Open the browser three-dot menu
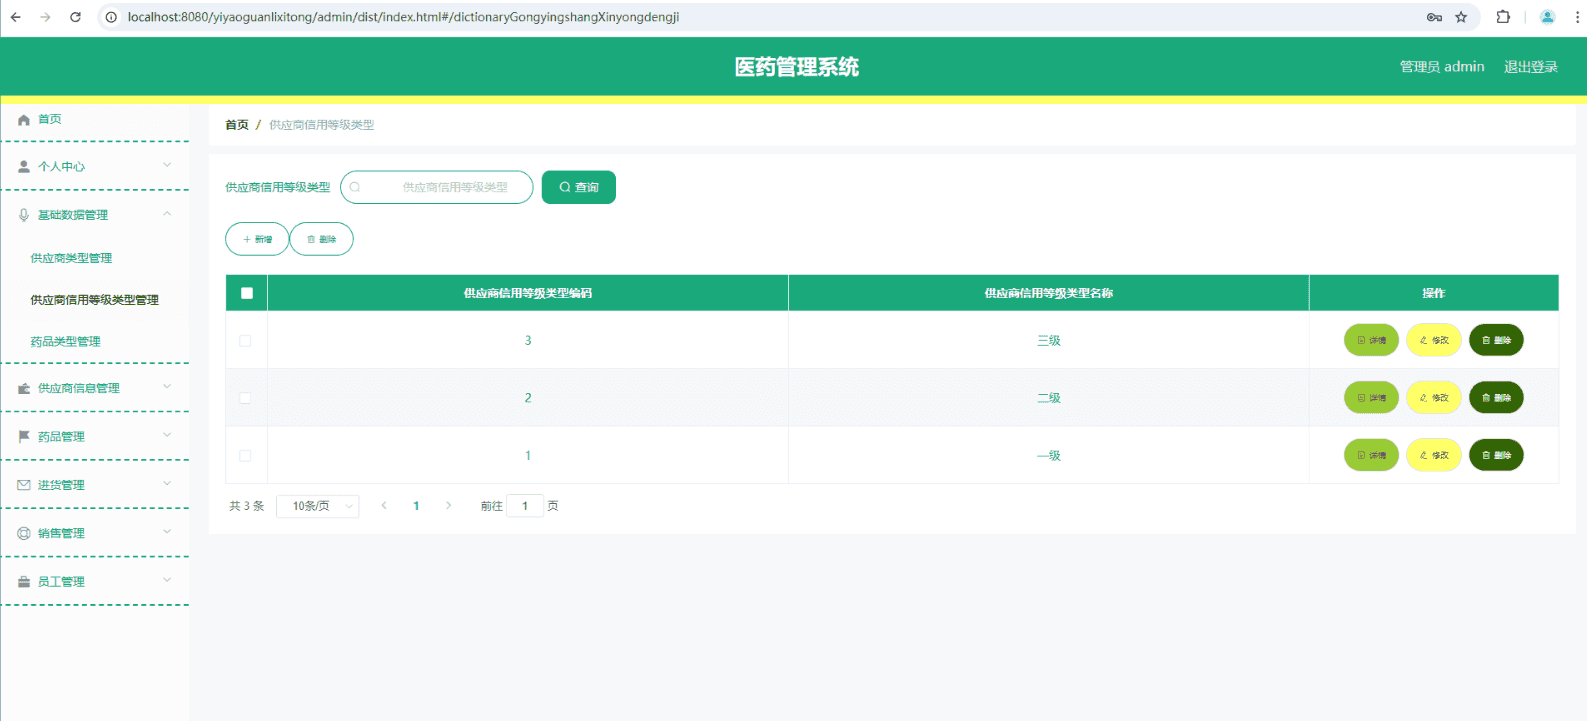Image resolution: width=1587 pixels, height=721 pixels. pyautogui.click(x=1577, y=17)
